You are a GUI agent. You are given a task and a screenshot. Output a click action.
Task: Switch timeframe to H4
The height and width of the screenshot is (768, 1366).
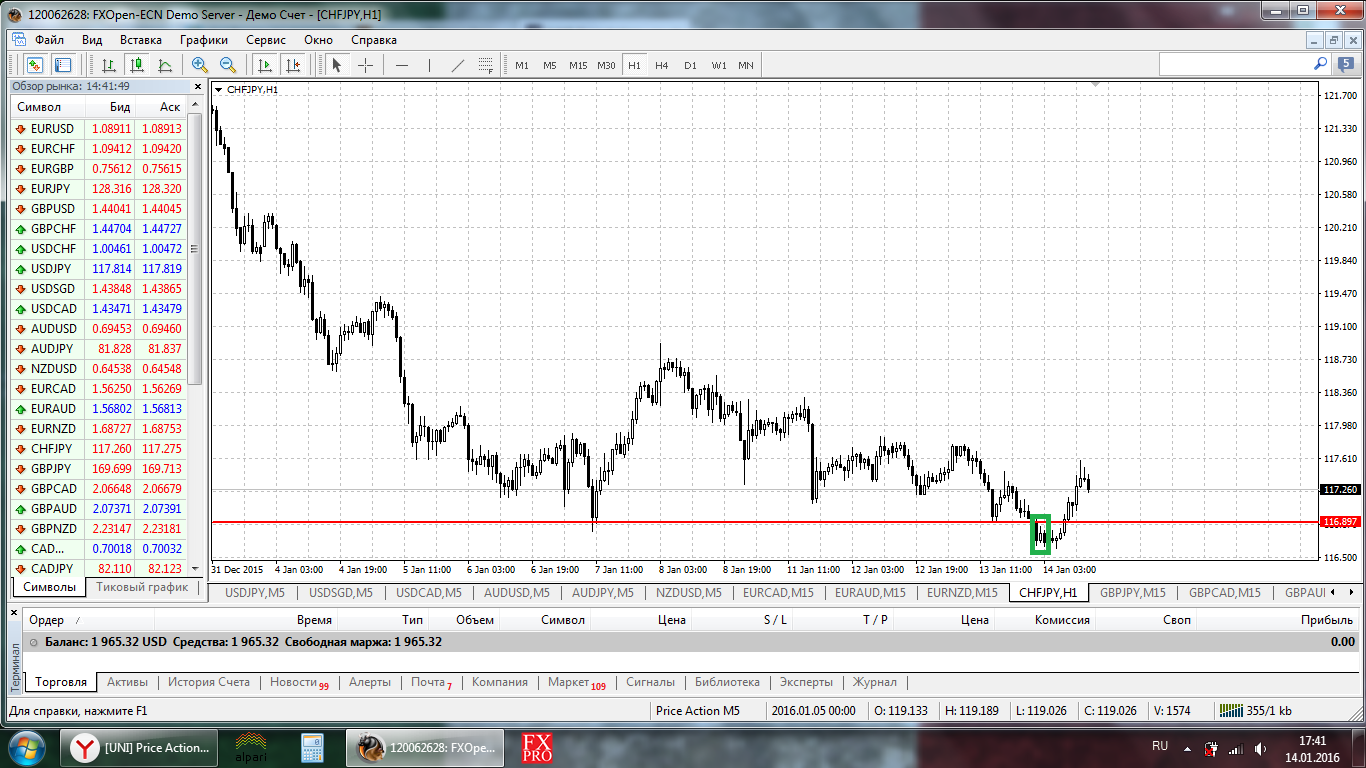click(662, 65)
